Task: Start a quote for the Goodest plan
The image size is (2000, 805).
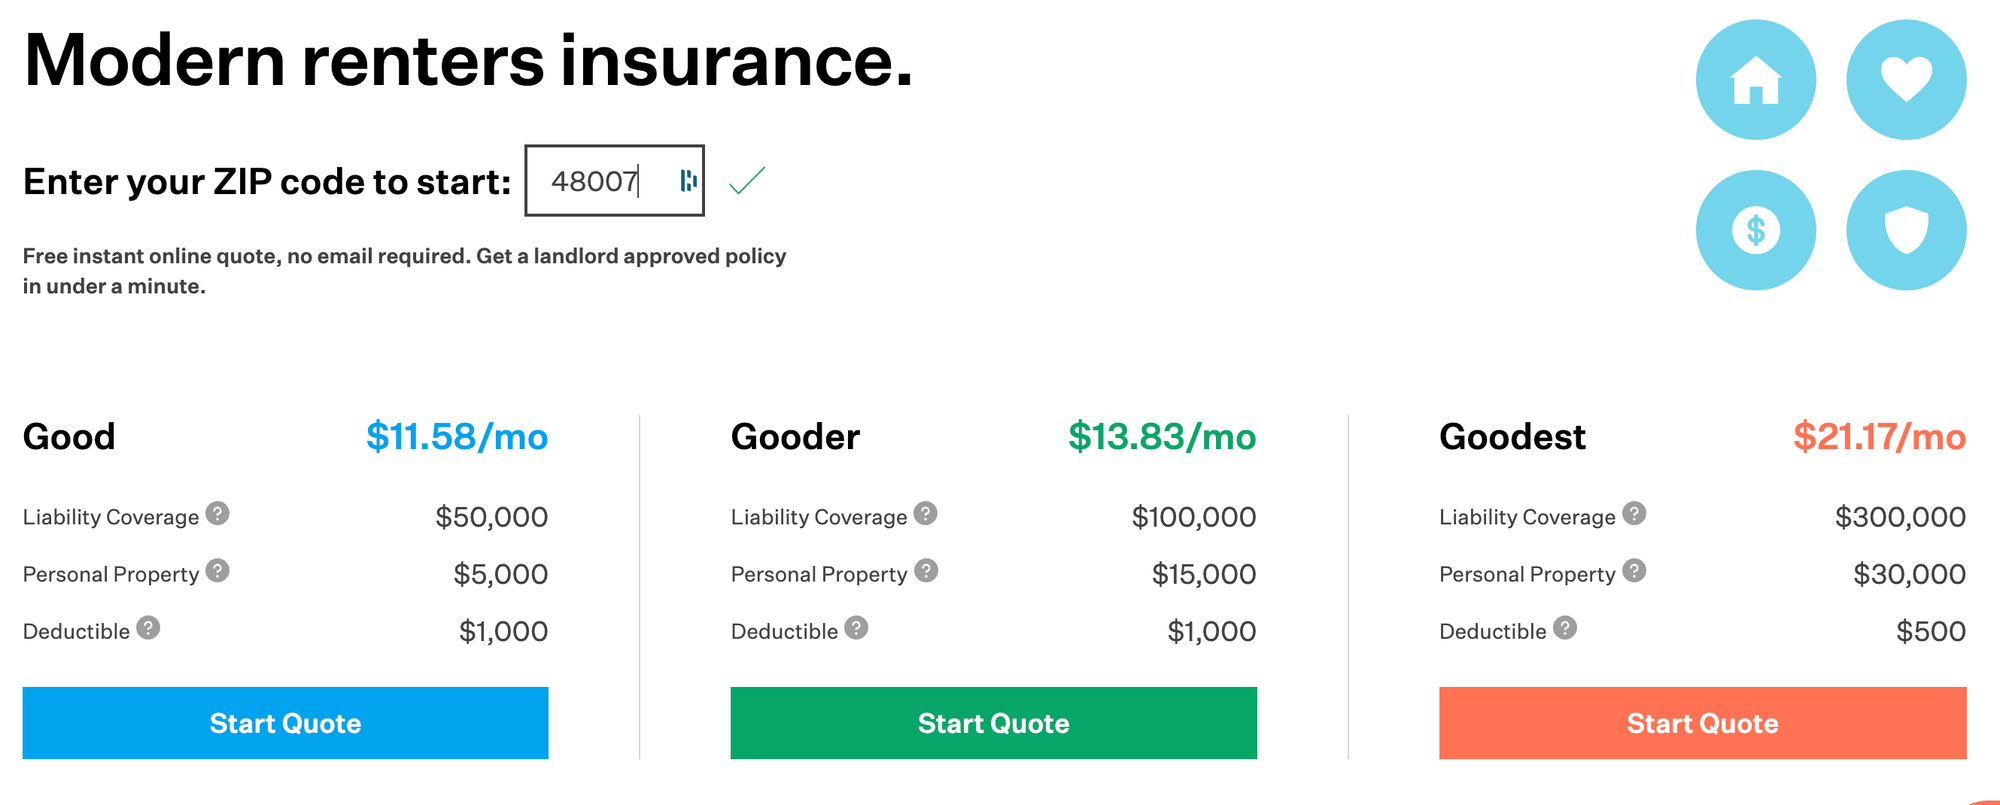Action: (x=1701, y=723)
